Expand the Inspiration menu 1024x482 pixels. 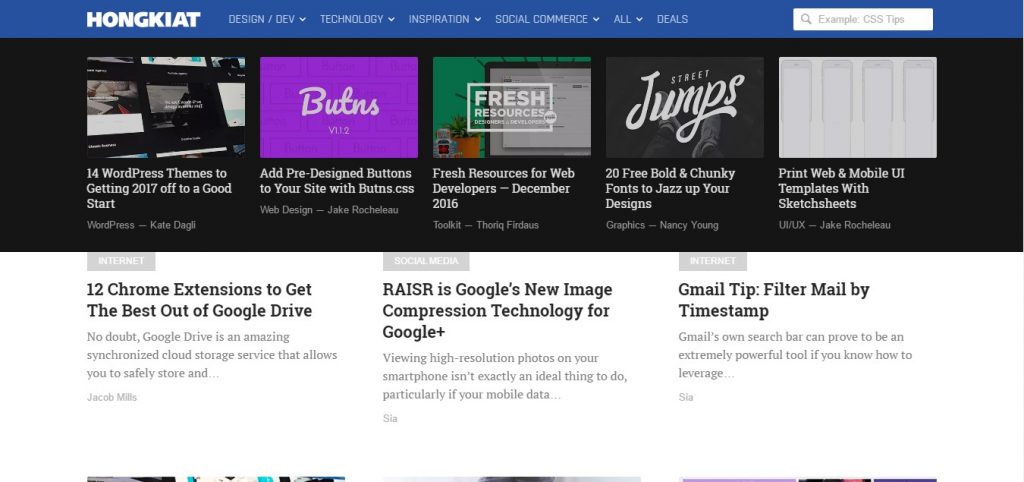click(x=445, y=19)
